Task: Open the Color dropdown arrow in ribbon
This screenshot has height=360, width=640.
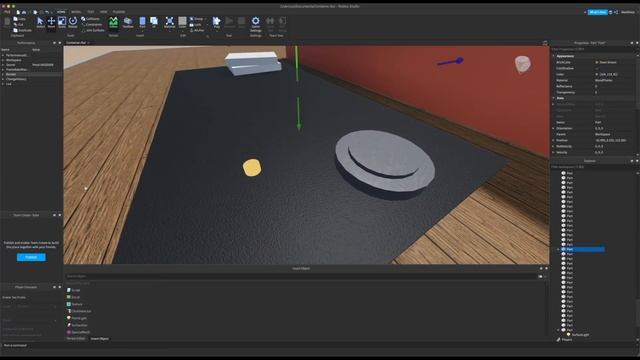Action: (x=182, y=30)
